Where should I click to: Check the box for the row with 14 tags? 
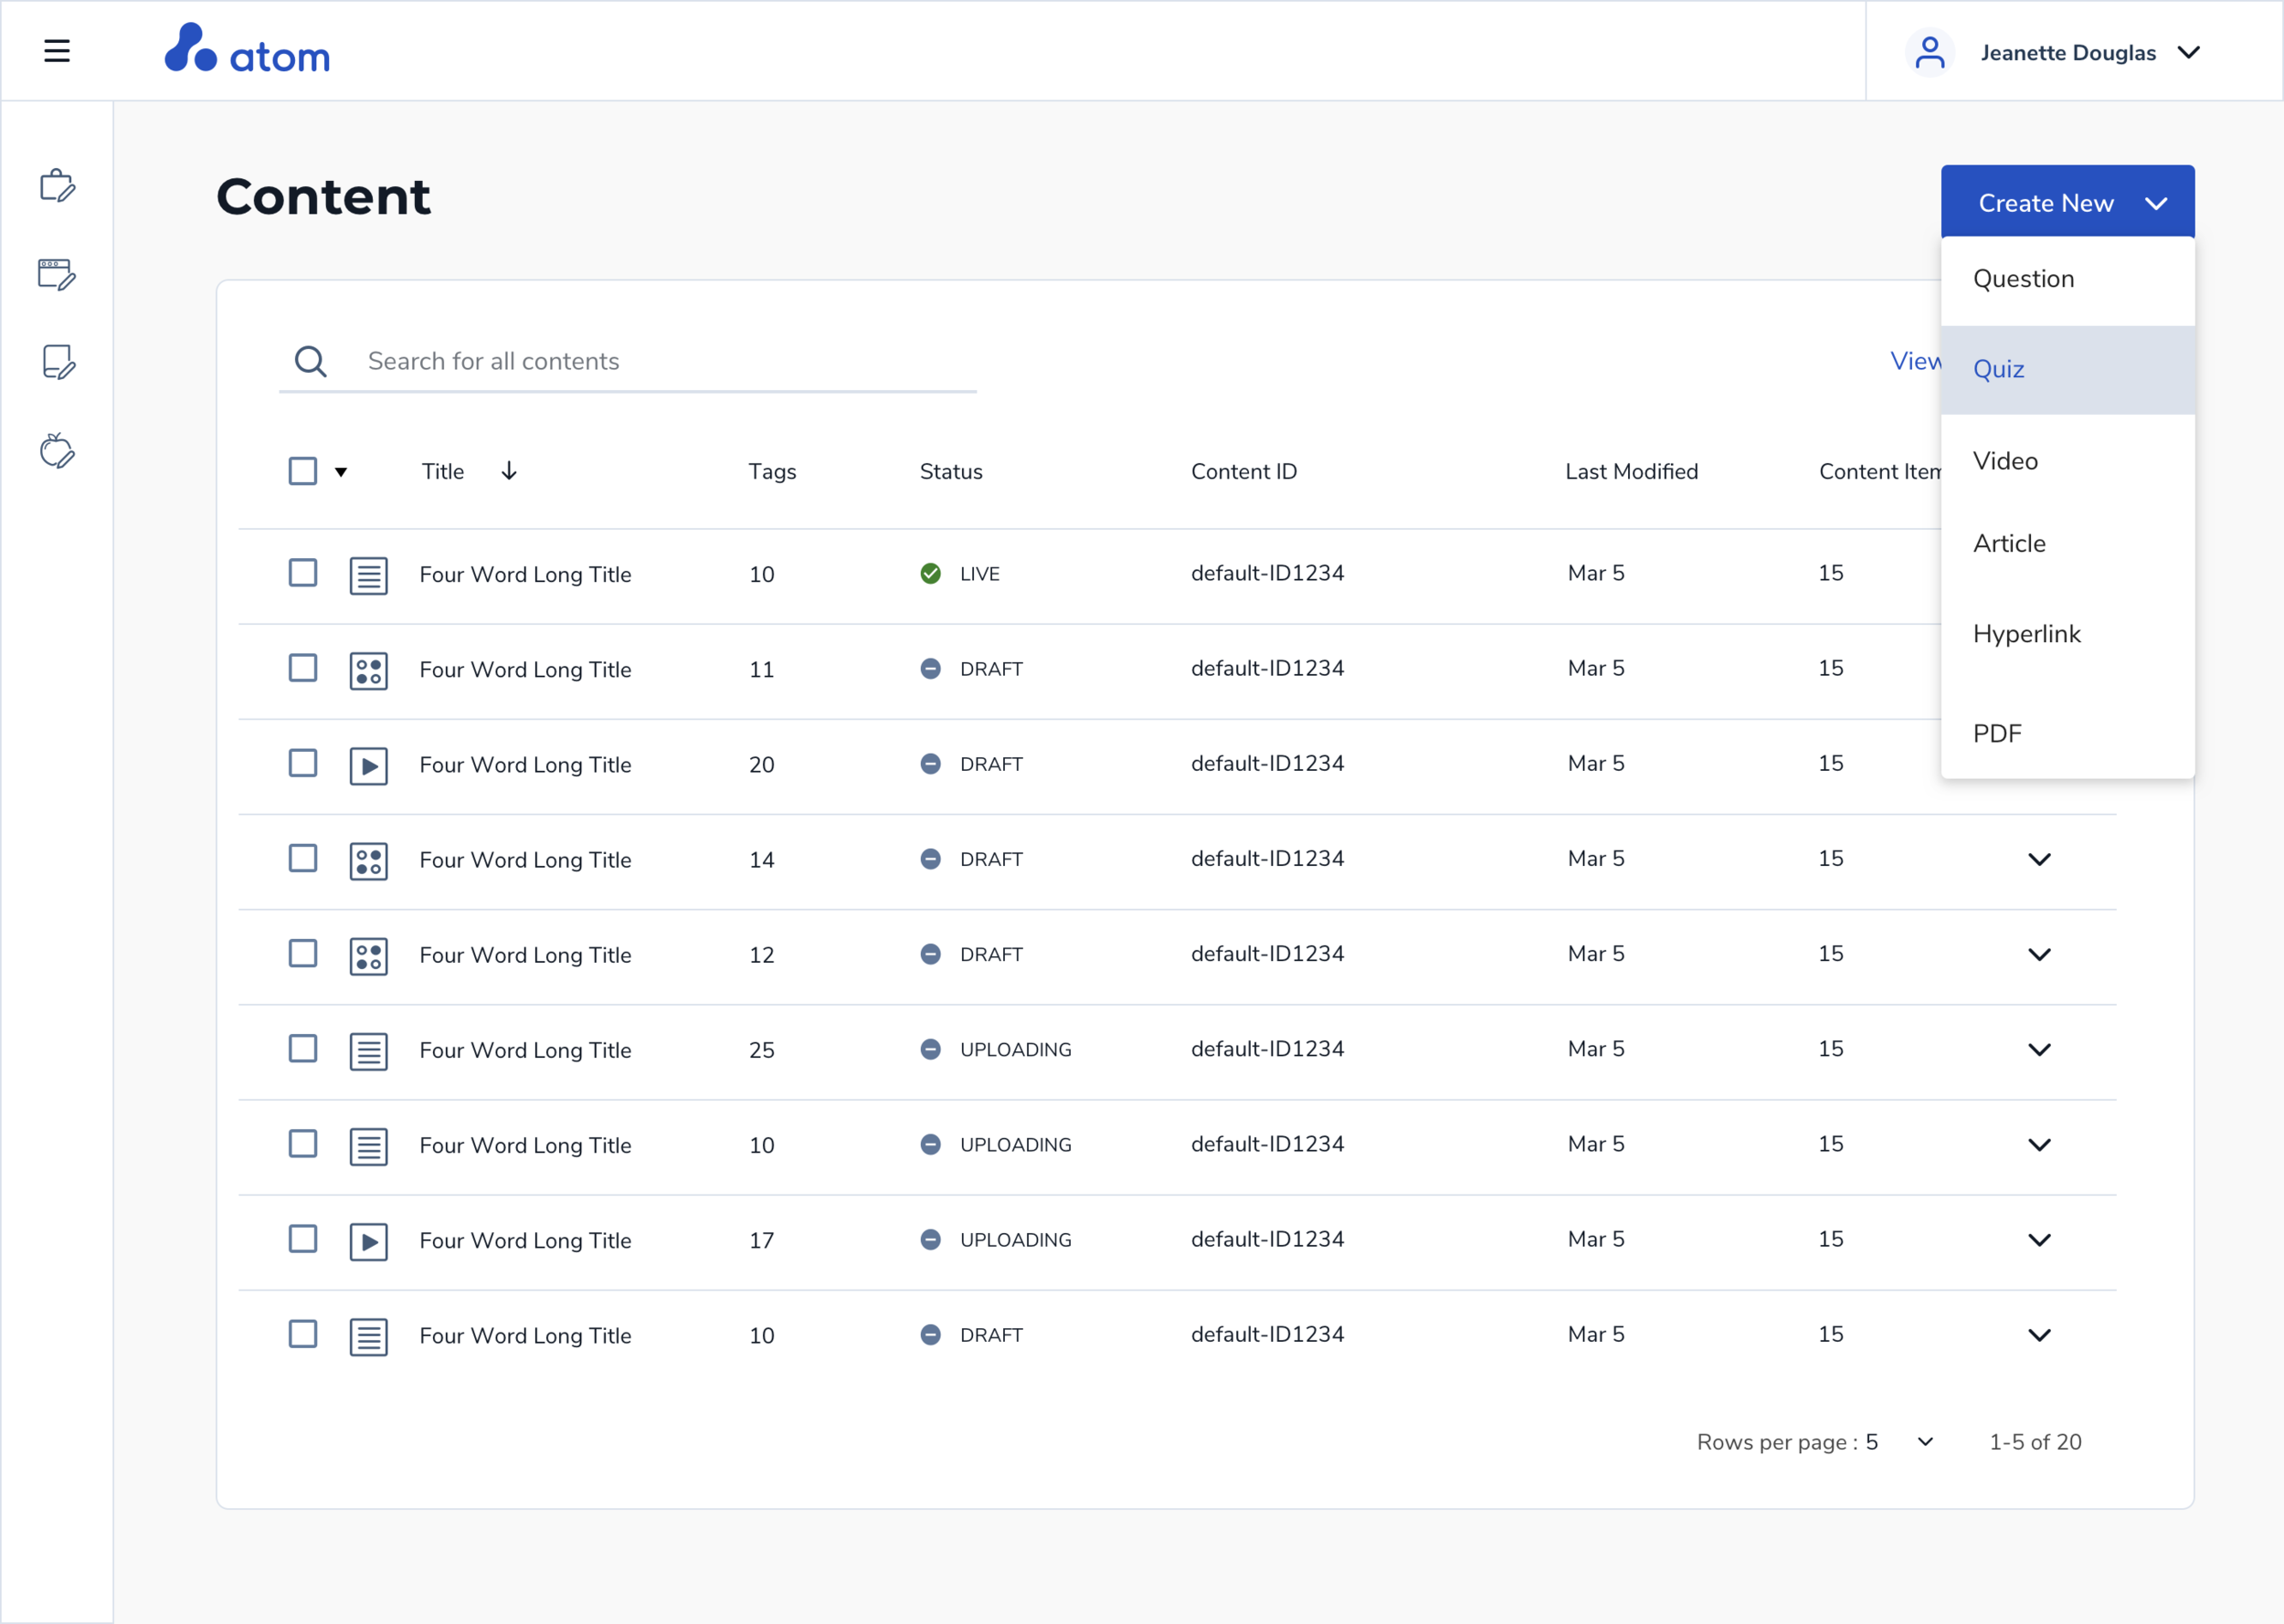[303, 858]
